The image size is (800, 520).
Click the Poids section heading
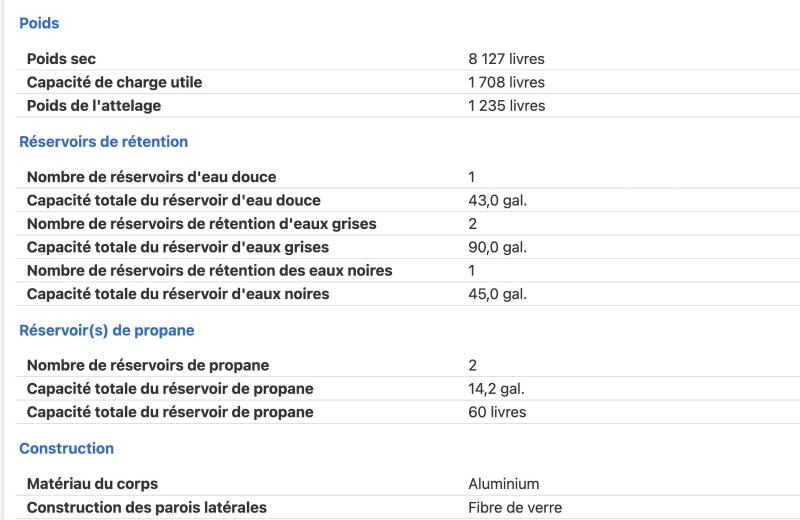pos(39,23)
